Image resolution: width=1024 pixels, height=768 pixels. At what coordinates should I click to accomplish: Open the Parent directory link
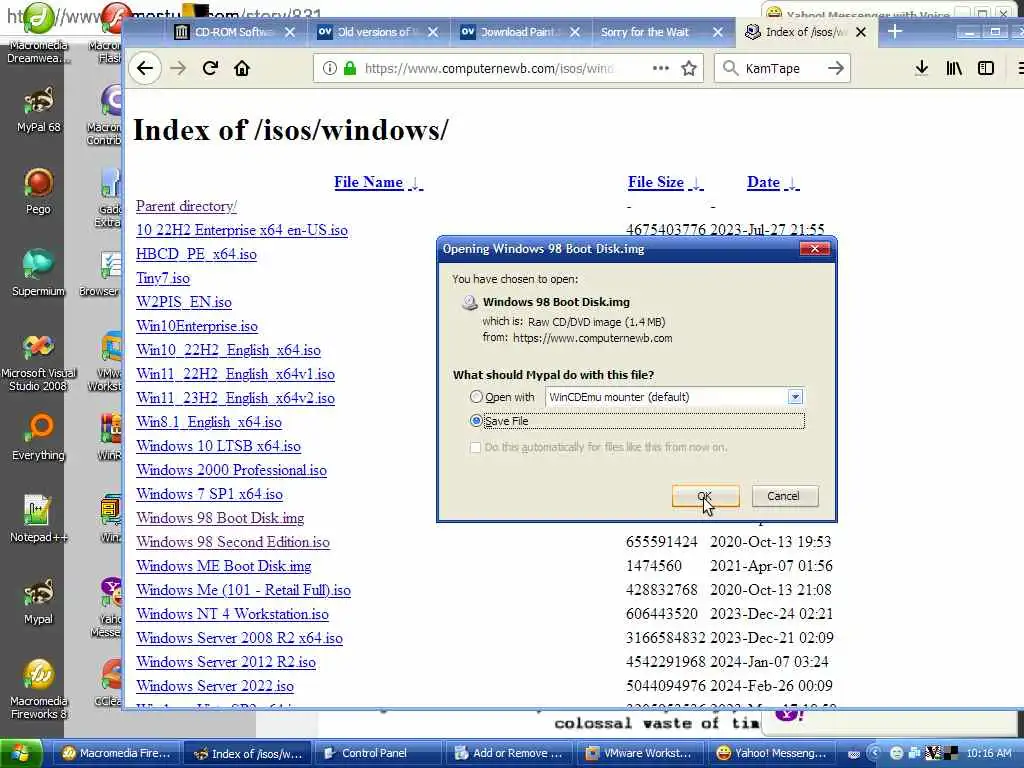pyautogui.click(x=186, y=206)
